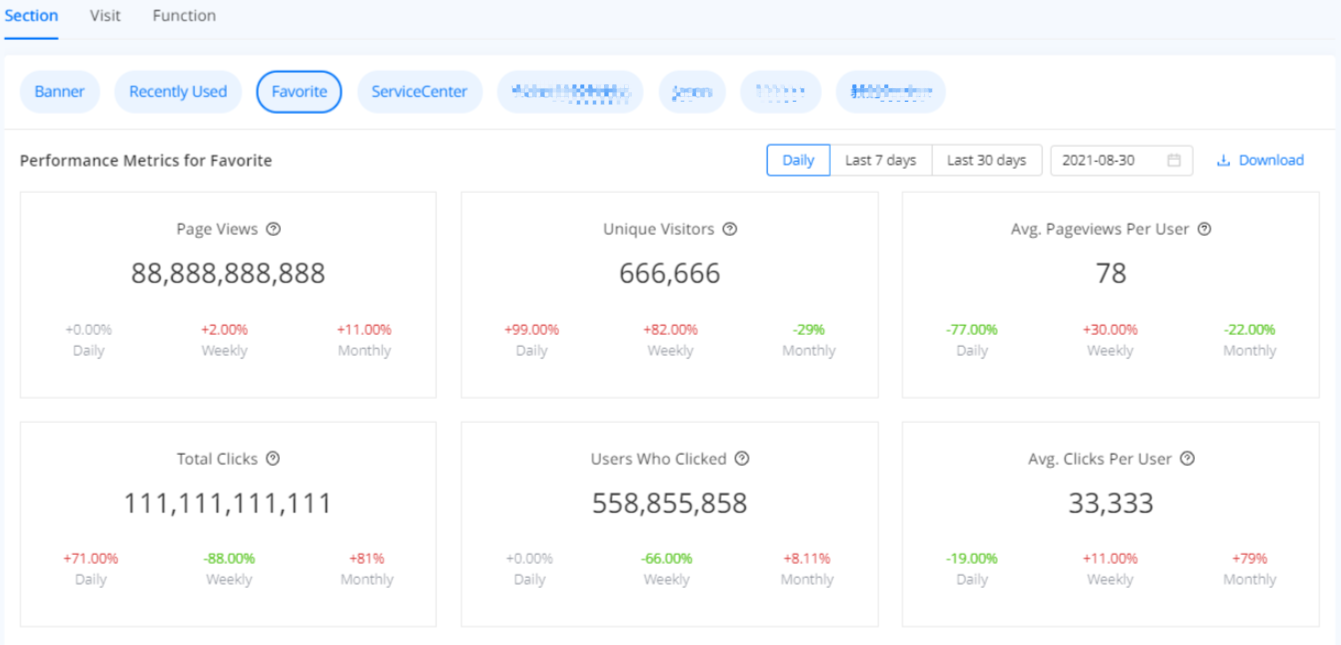Open the Visit tab
The width and height of the screenshot is (1341, 645).
click(105, 16)
